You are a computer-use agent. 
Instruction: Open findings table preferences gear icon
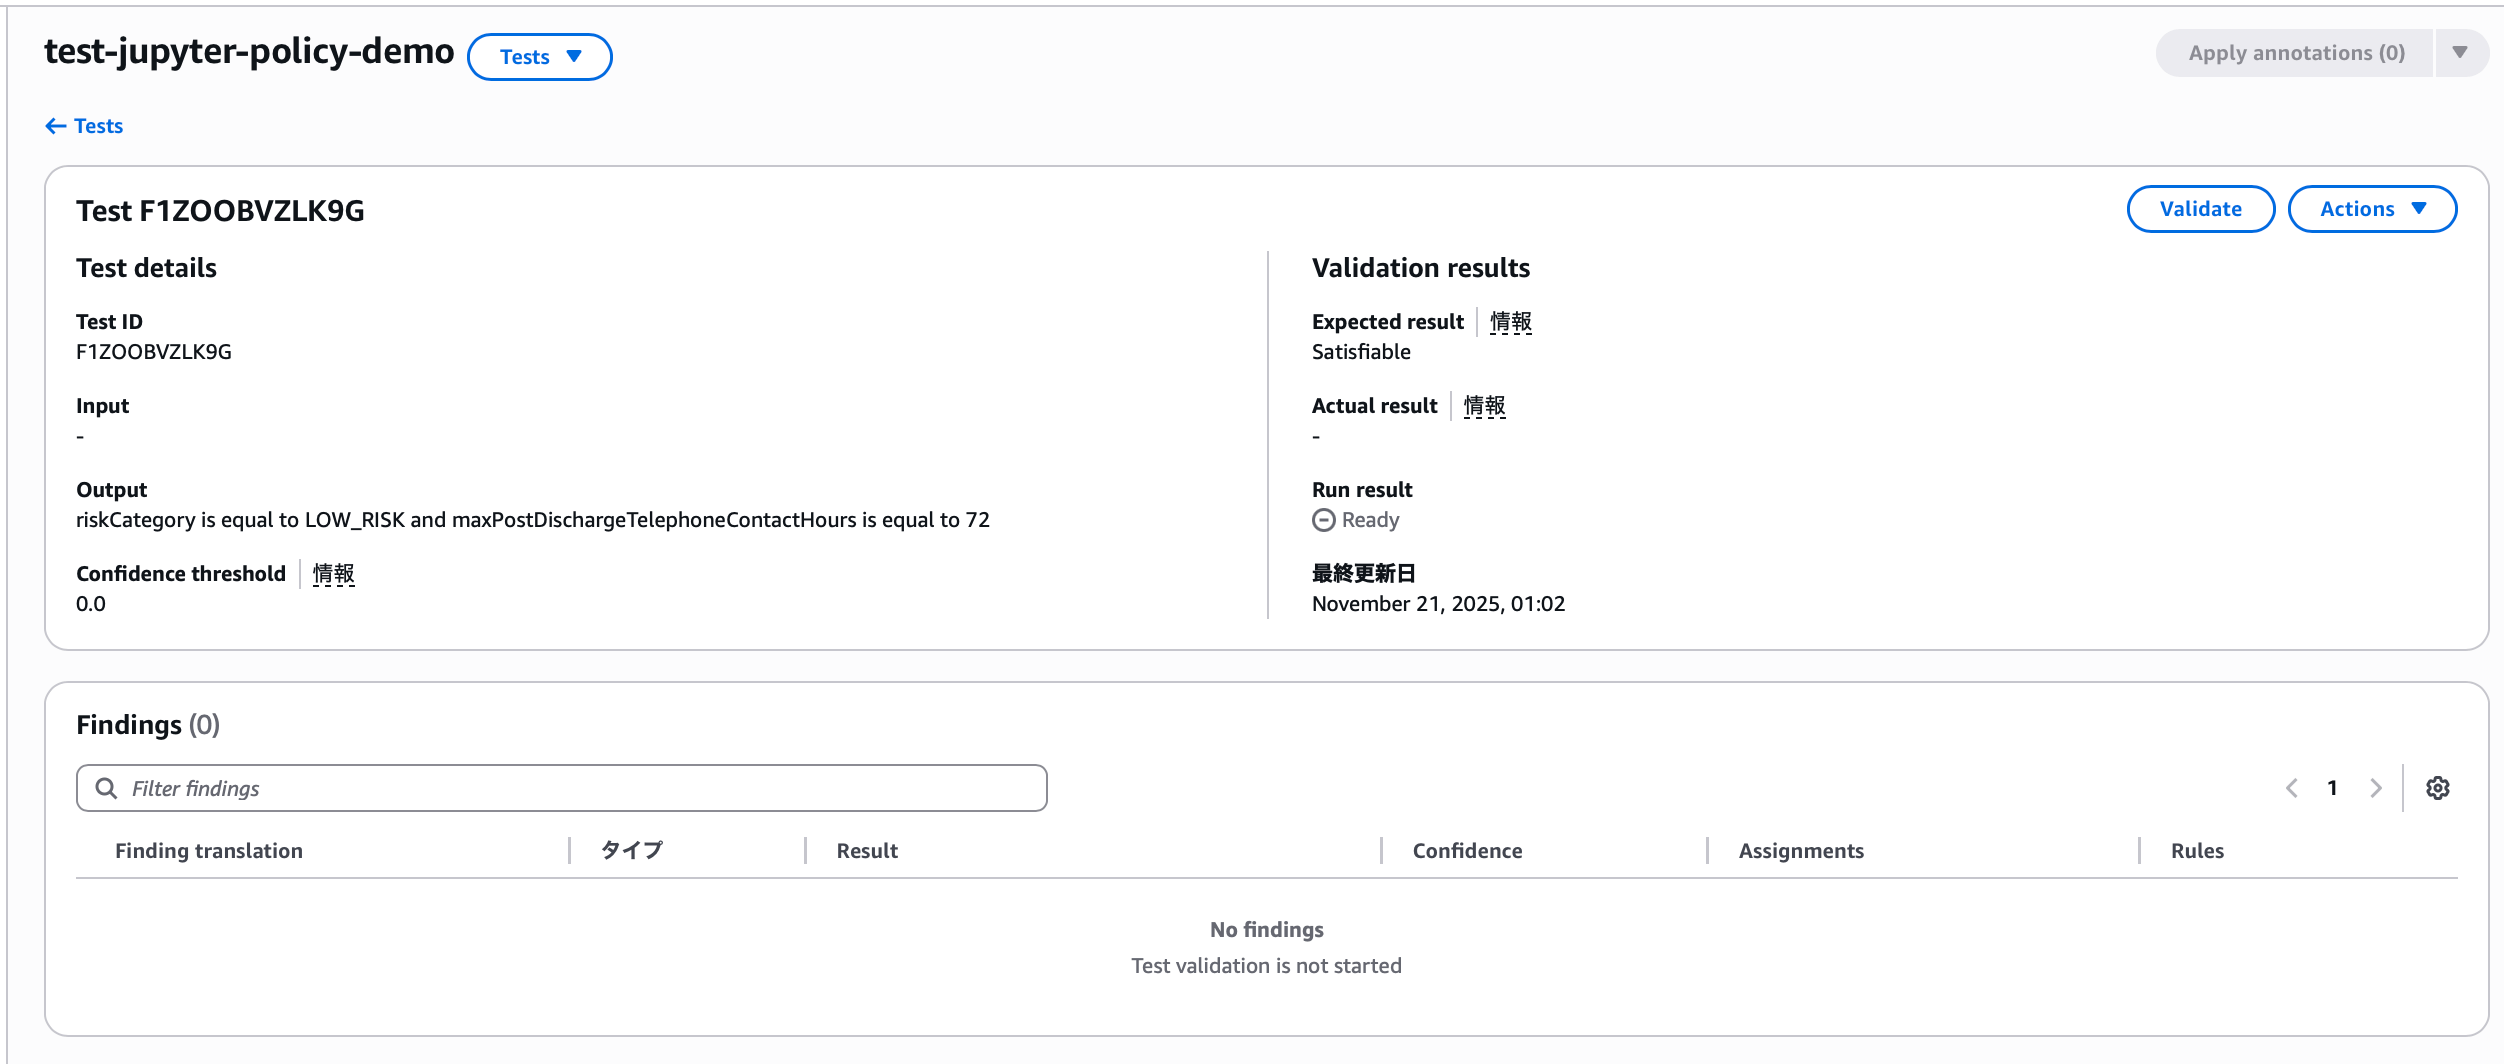2437,788
